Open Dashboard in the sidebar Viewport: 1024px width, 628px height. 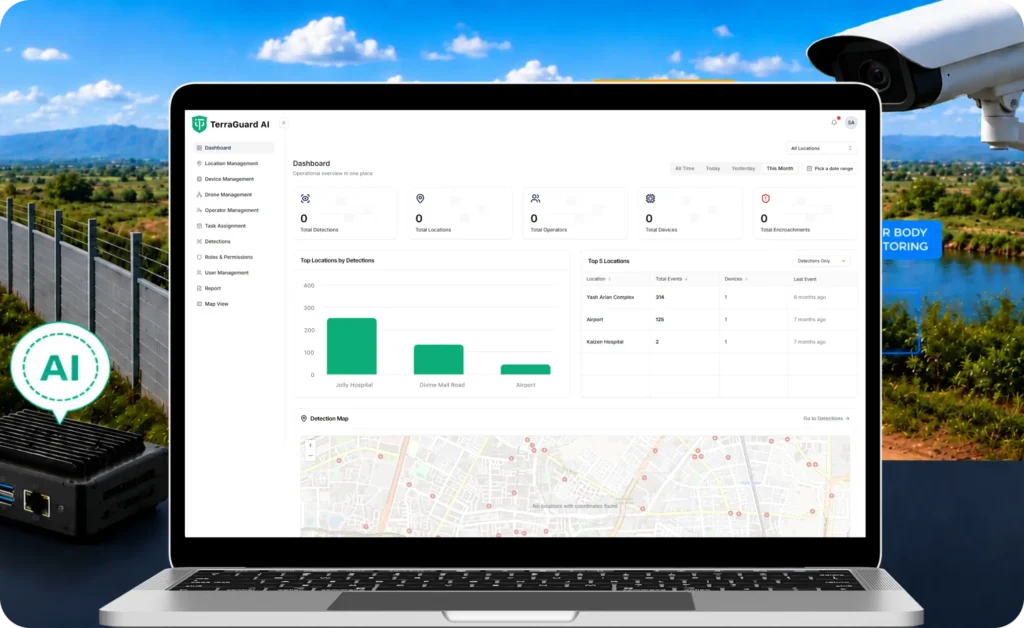point(234,148)
